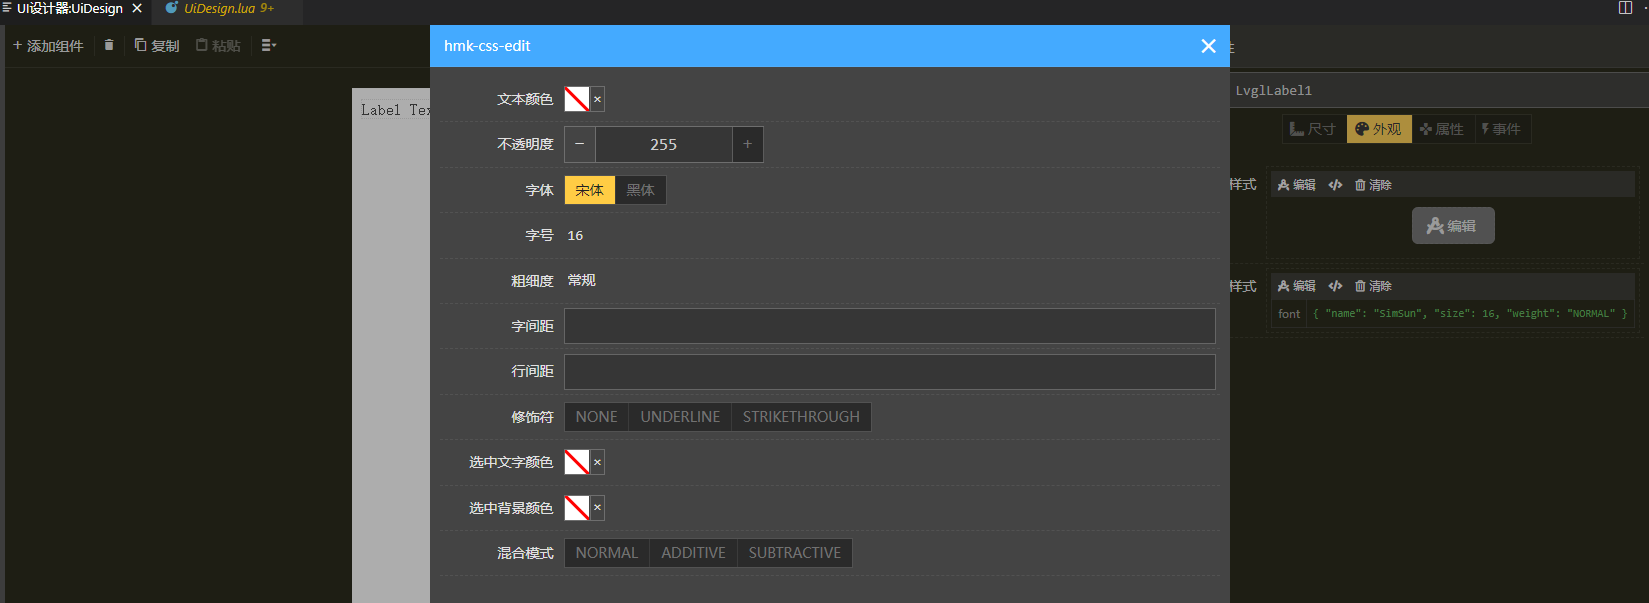Click 清除 in the font style header
The height and width of the screenshot is (603, 1649).
(1373, 286)
